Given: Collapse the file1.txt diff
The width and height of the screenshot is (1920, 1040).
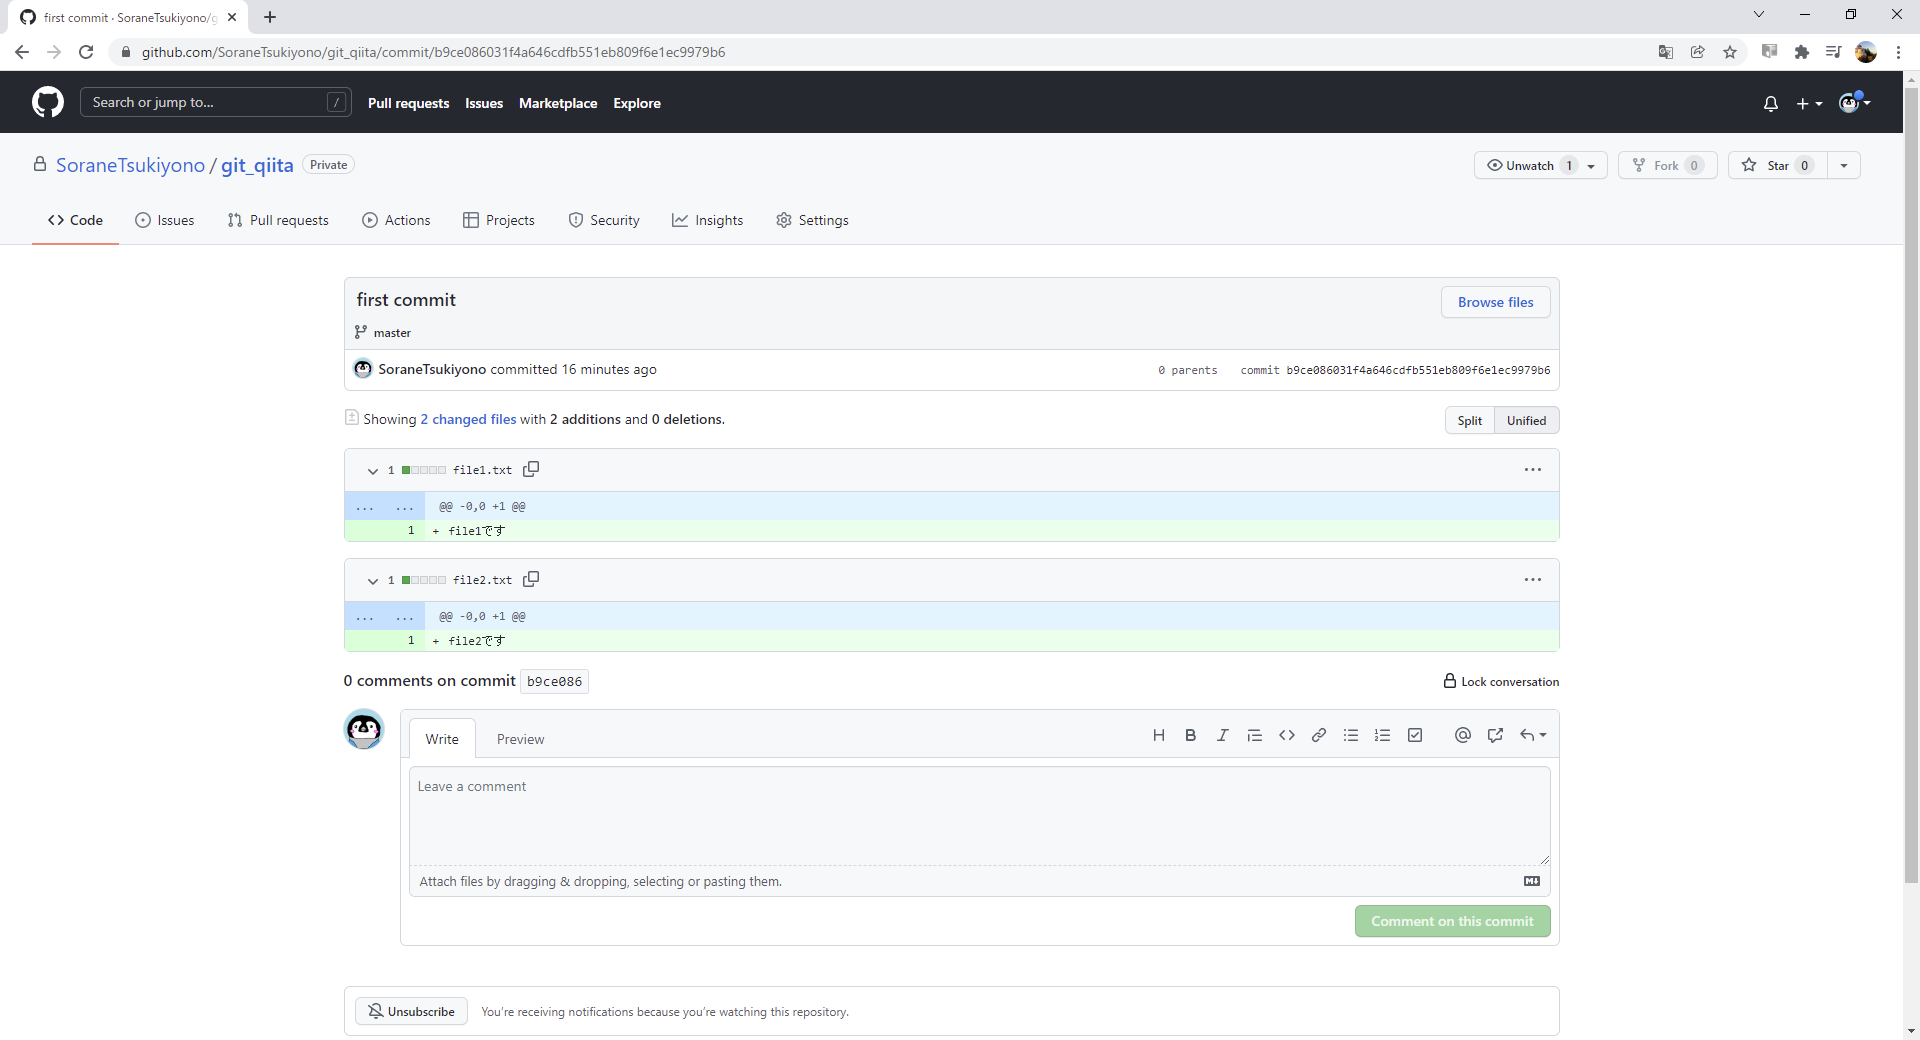Looking at the screenshot, I should [372, 471].
